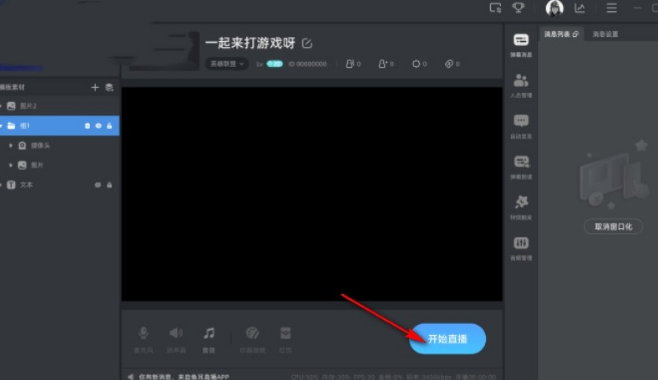Image resolution: width=658 pixels, height=380 pixels.
Task: Toggle lock on the 文本 text source
Action: pyautogui.click(x=110, y=185)
